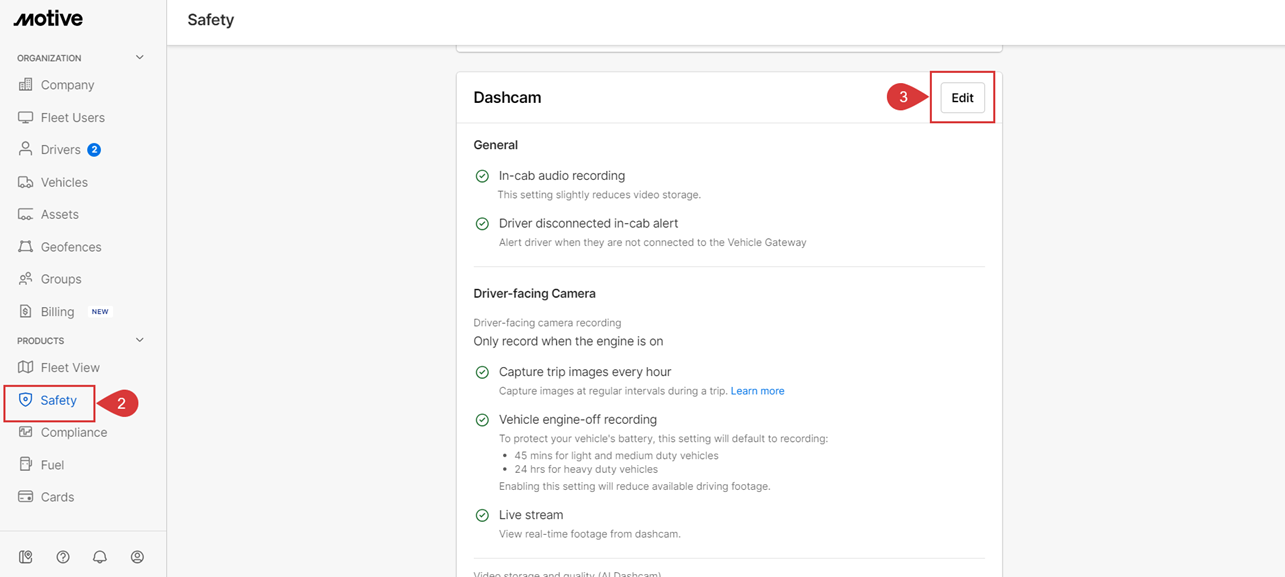Click the PRODUCTS section label
The image size is (1285, 577).
tap(40, 341)
